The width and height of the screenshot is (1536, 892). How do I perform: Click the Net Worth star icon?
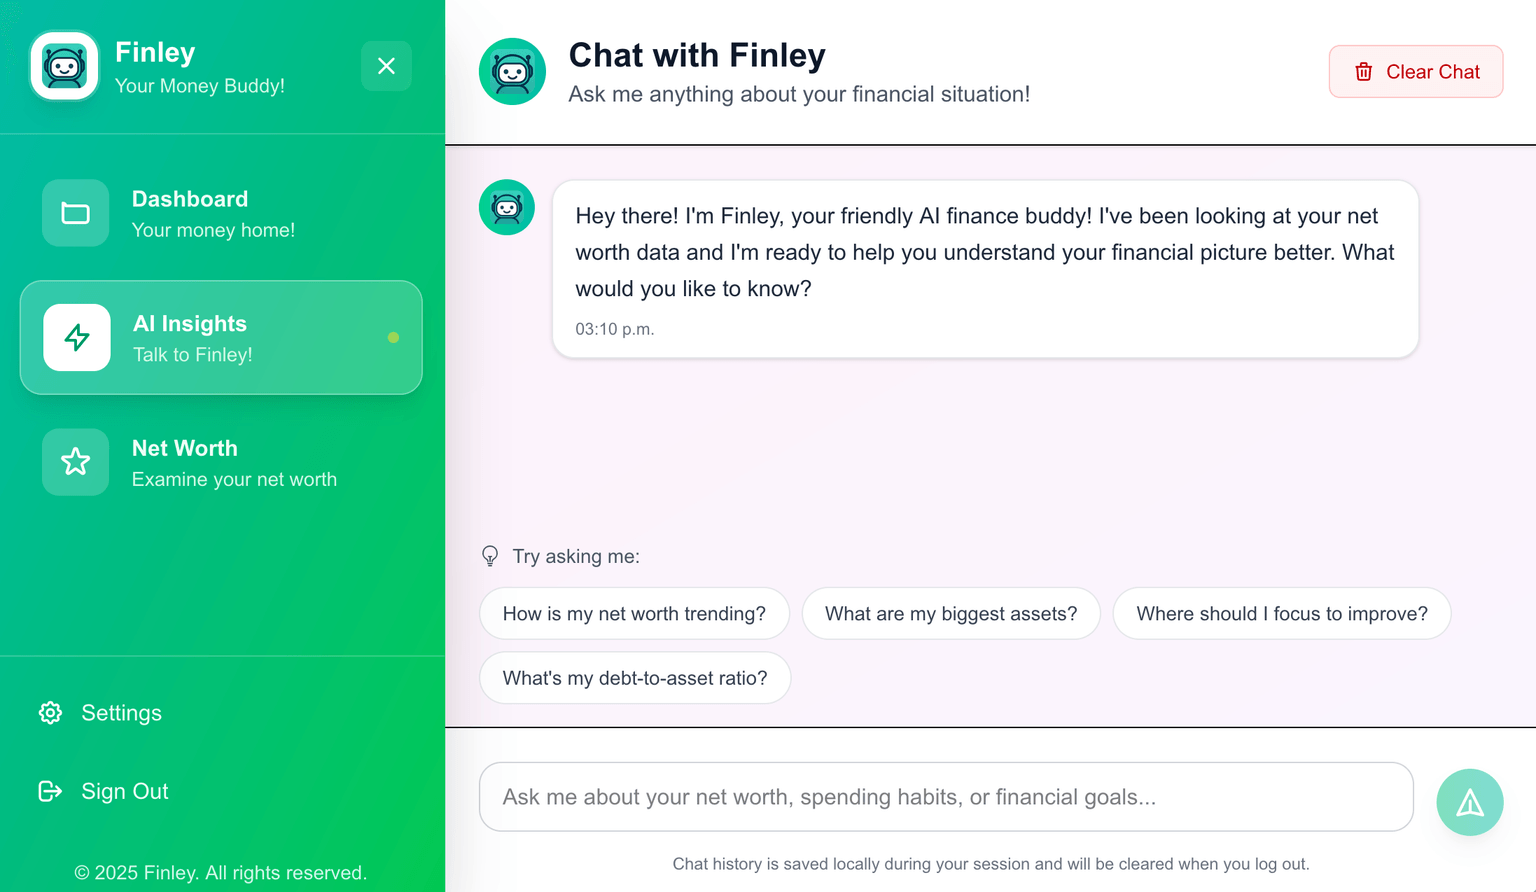pos(76,462)
